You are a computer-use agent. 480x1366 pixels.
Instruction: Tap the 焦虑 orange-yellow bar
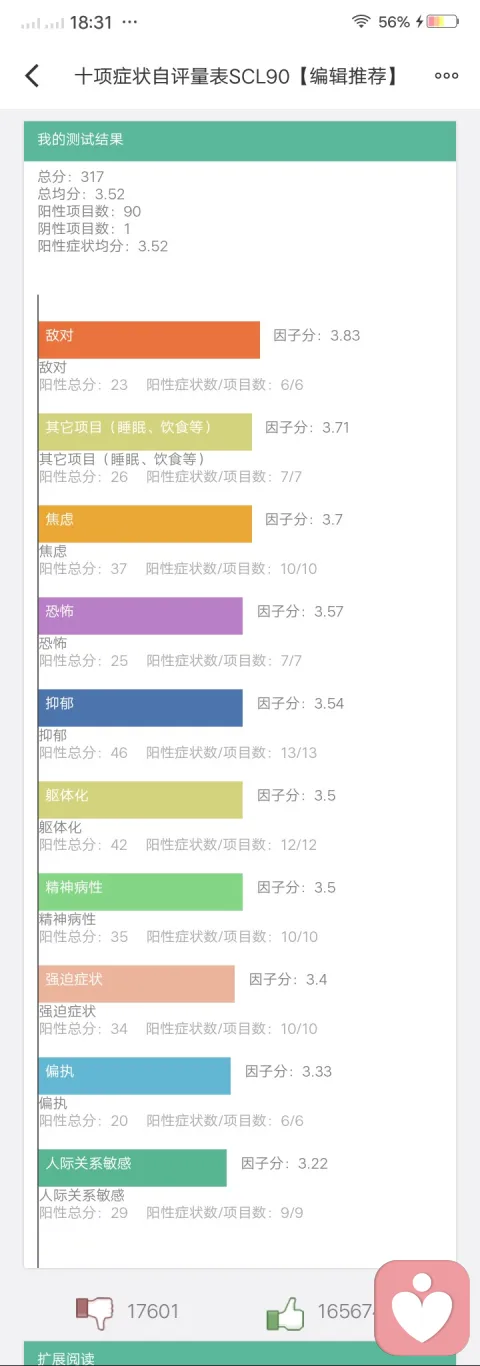click(145, 524)
